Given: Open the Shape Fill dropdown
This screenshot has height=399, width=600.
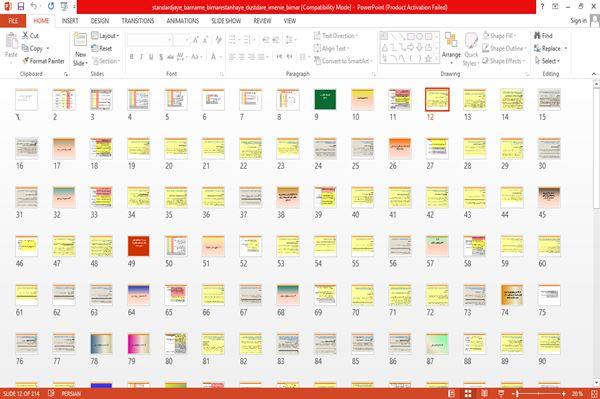Looking at the screenshot, I should tap(499, 36).
